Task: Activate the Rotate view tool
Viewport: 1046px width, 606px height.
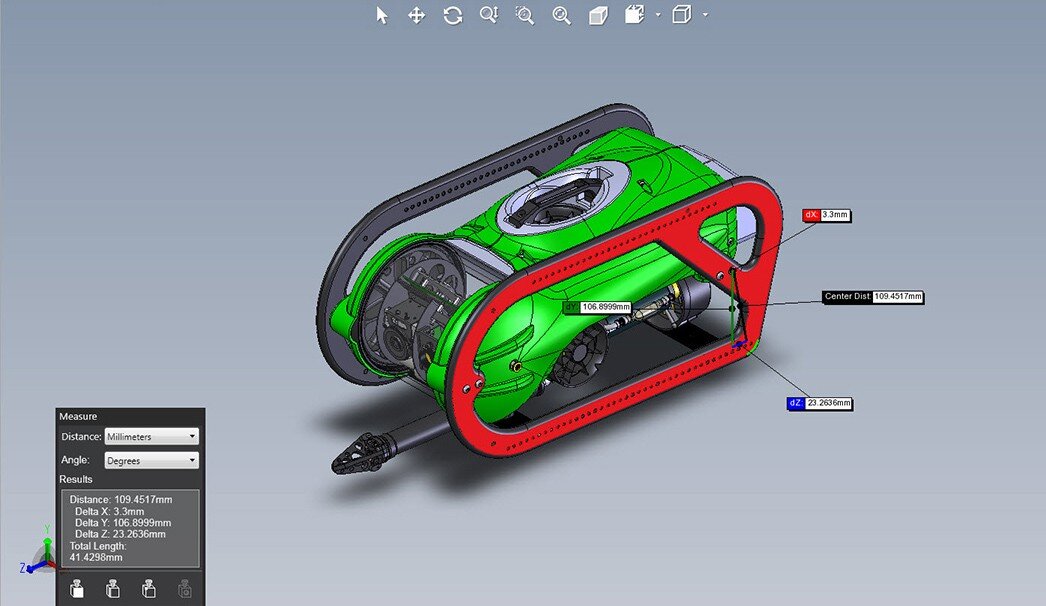Action: [453, 15]
